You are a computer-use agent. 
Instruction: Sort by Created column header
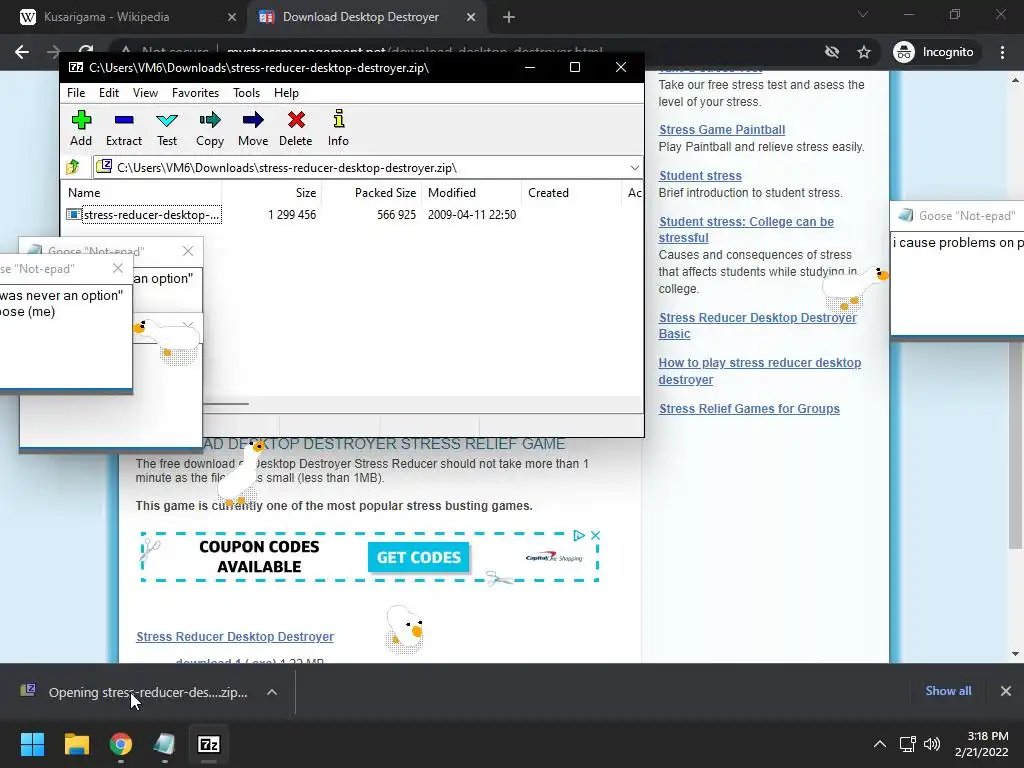[x=571, y=193]
